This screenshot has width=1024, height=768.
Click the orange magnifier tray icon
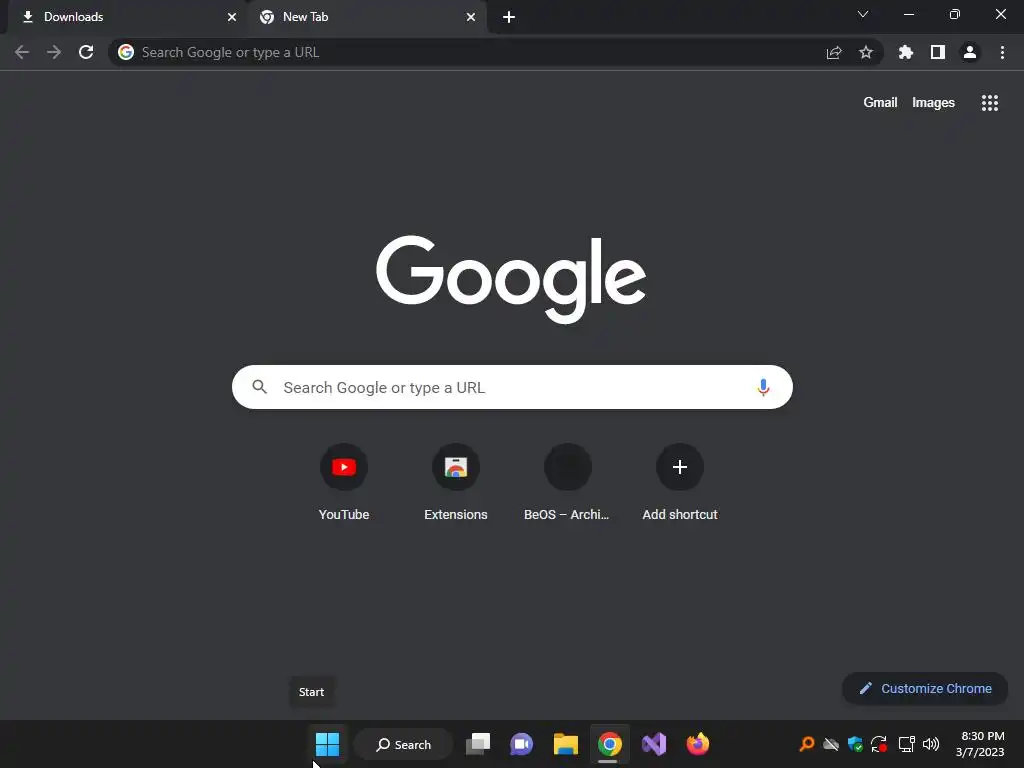pos(807,744)
